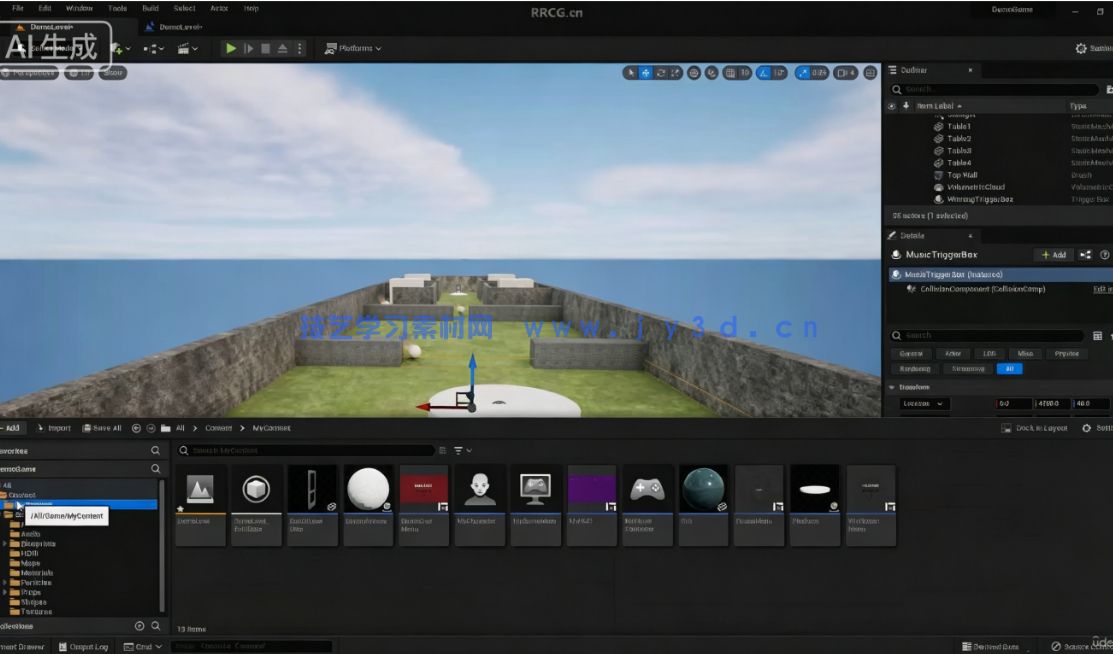Click the Add Blueprint/Script icon in Details panel
This screenshot has width=1113, height=654.
(x=1086, y=255)
